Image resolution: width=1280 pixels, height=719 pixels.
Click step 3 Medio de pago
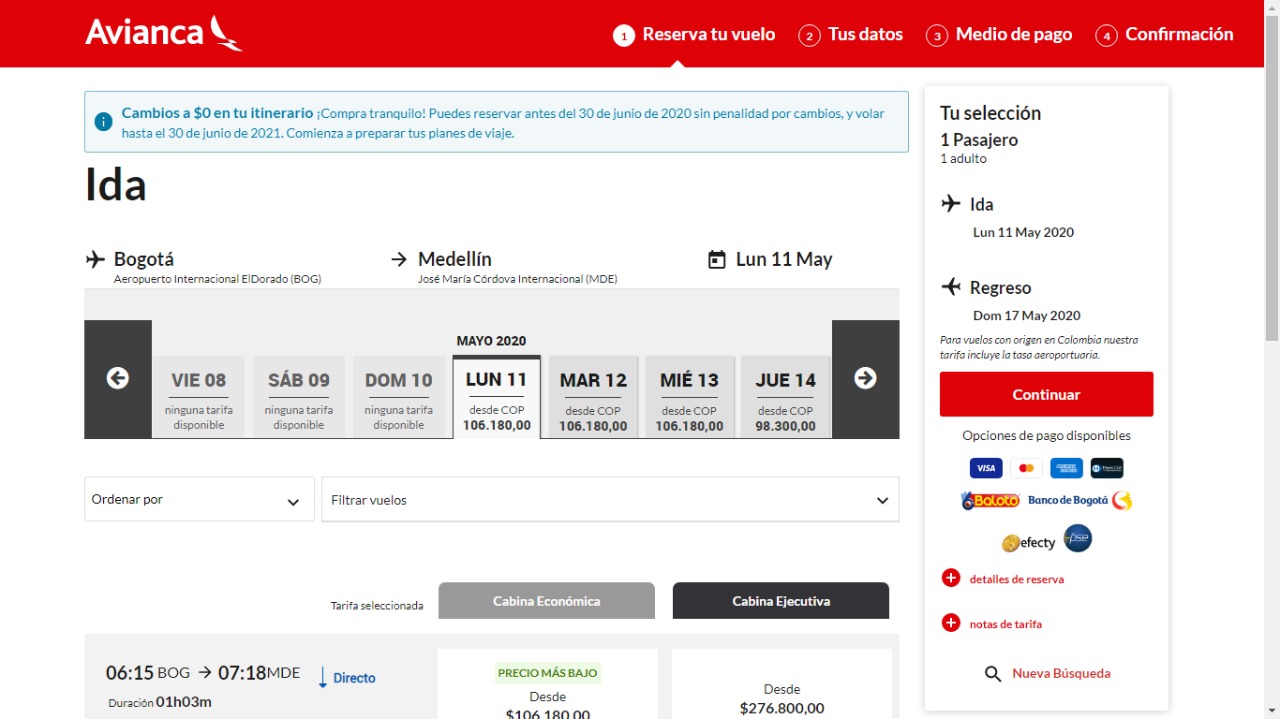point(999,35)
